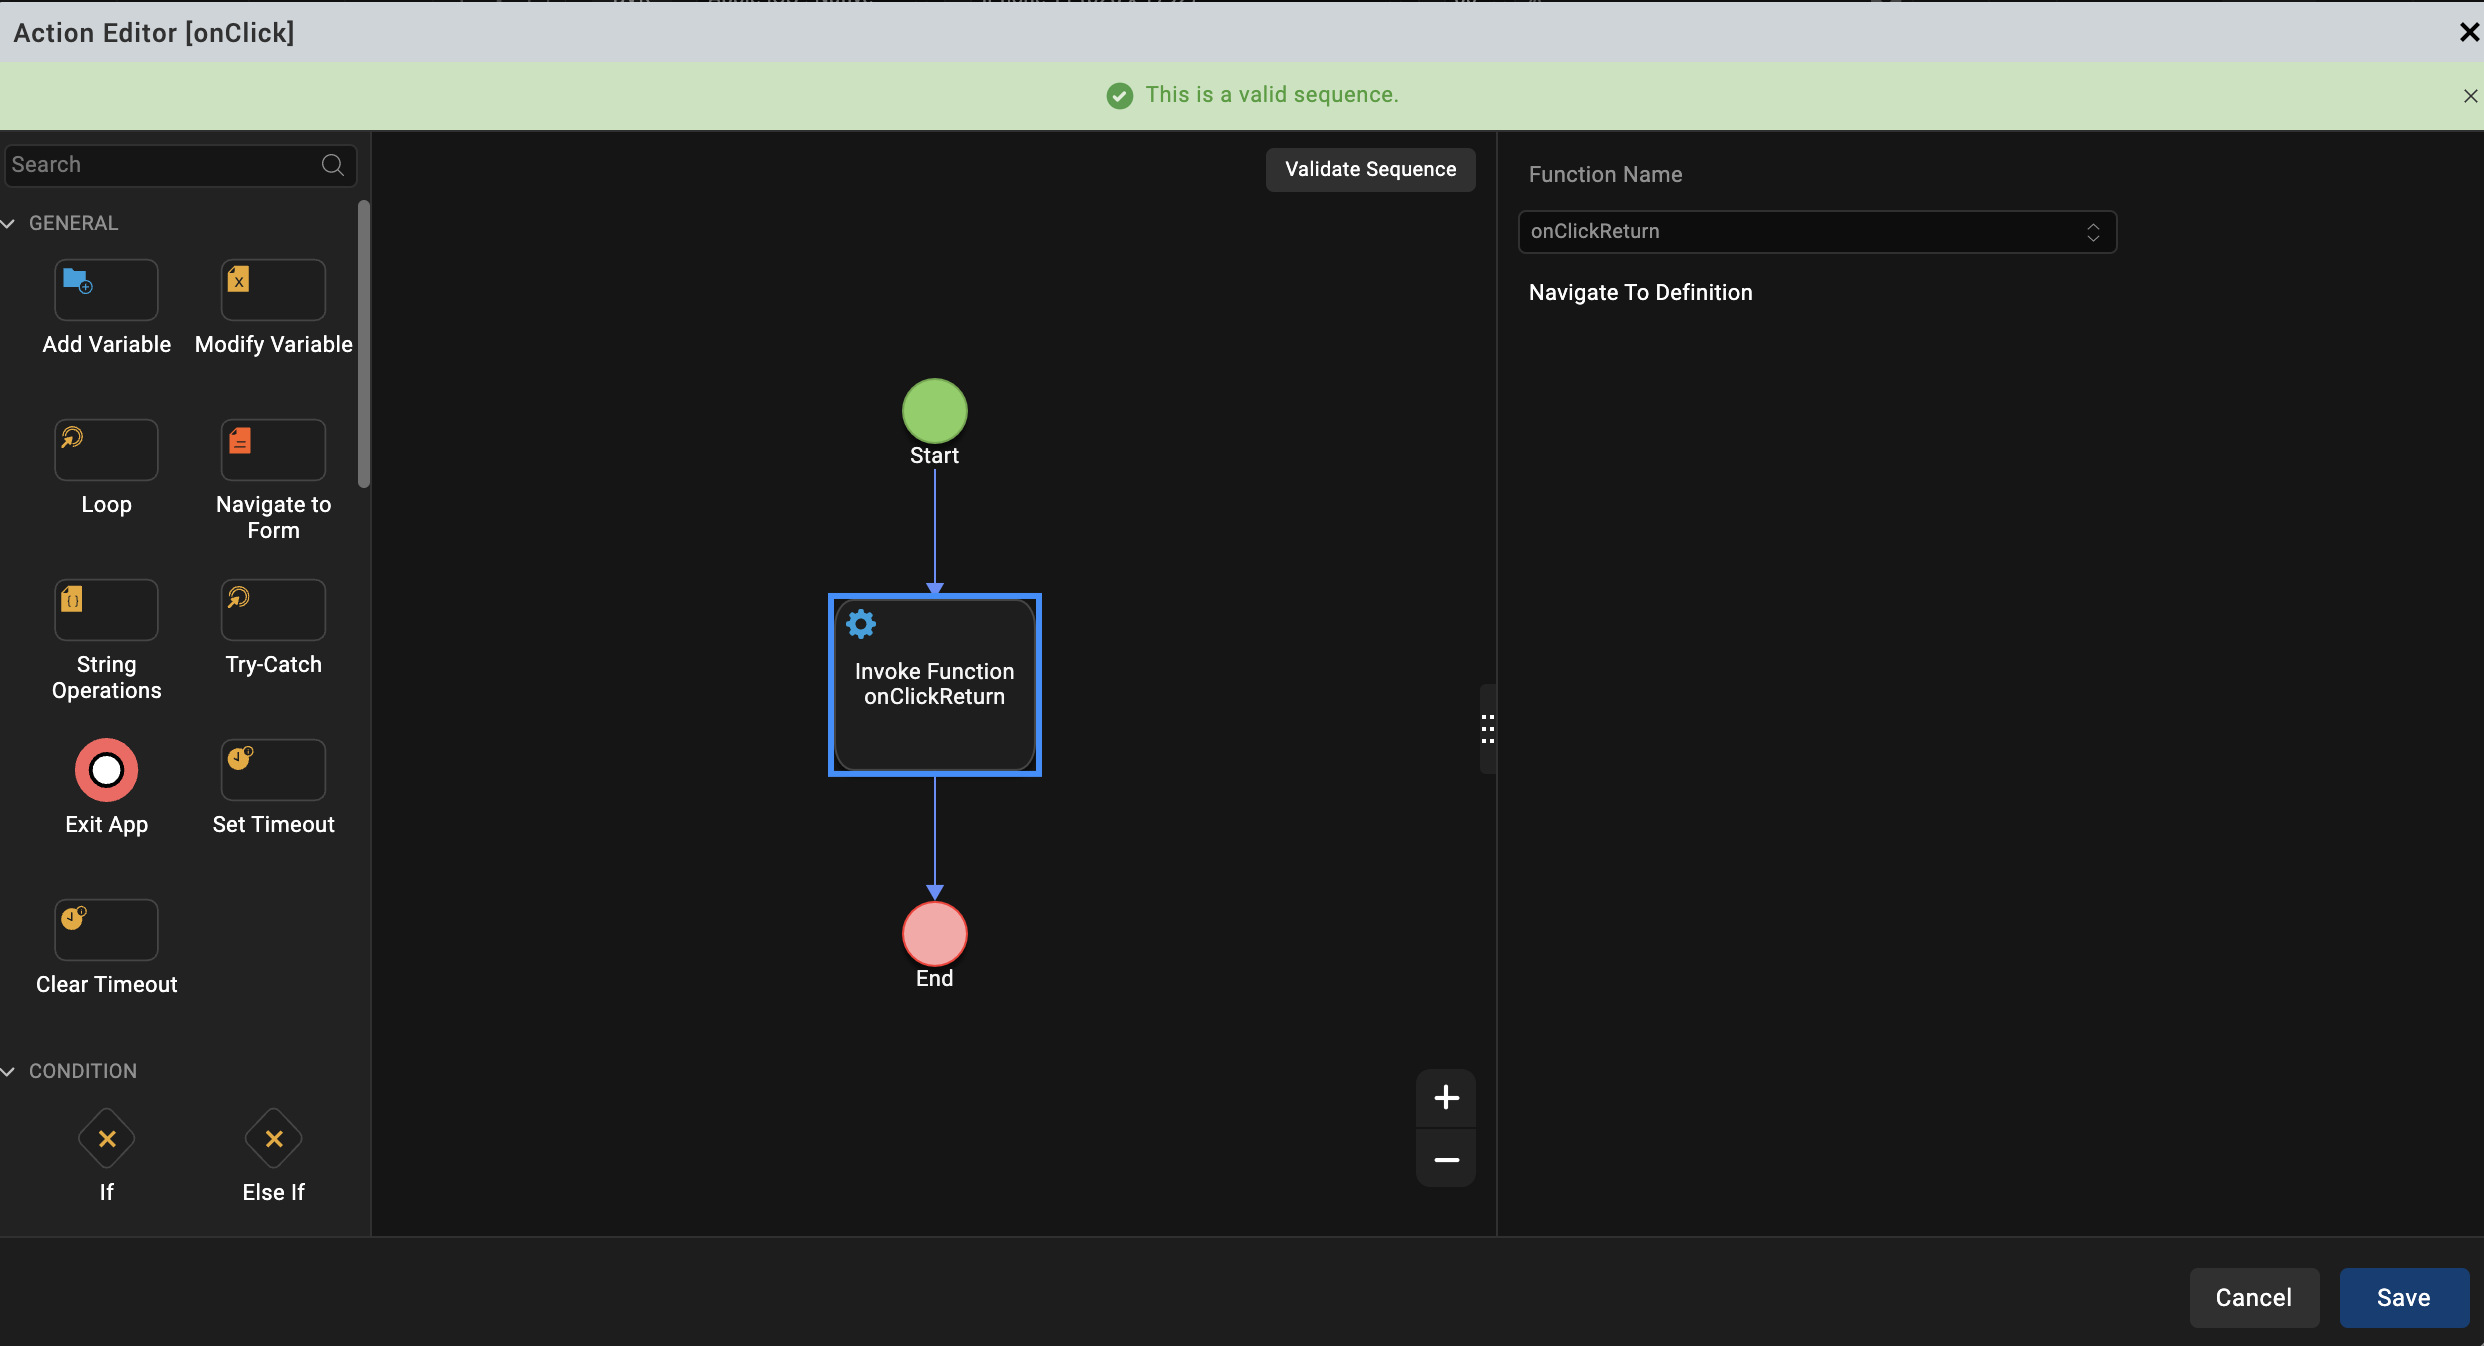This screenshot has width=2484, height=1346.
Task: Select the Add Variable action icon
Action: pos(106,290)
